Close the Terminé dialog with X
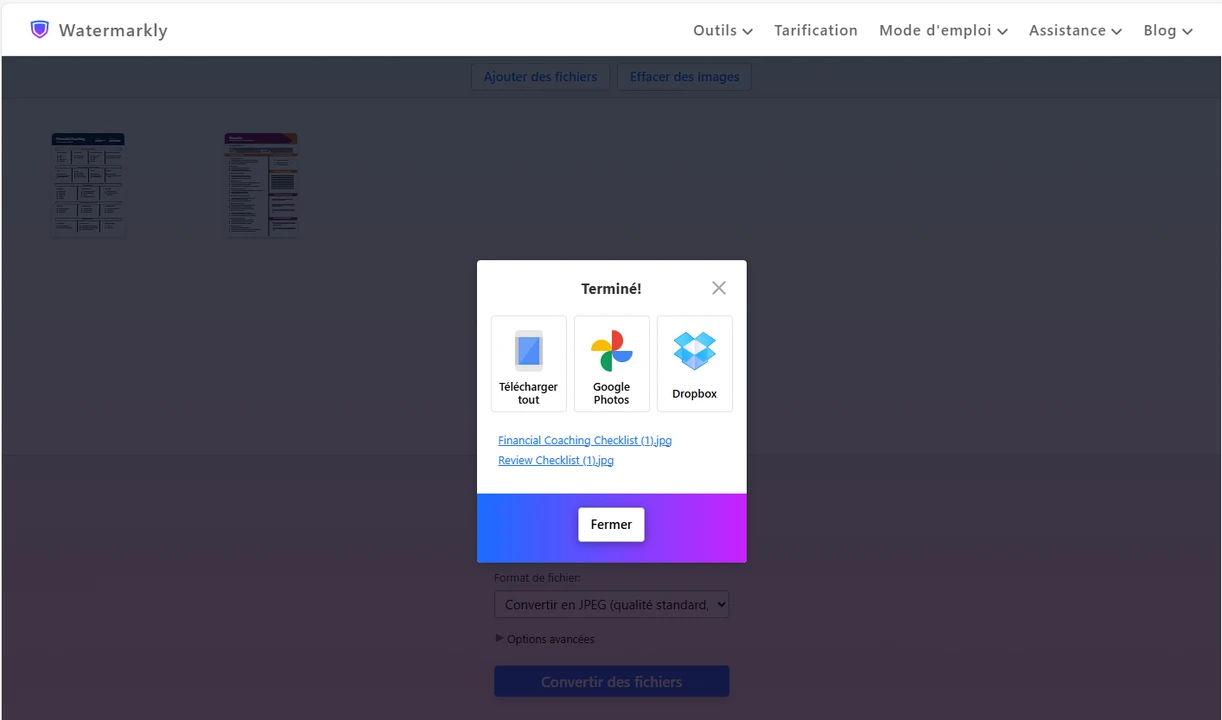Image resolution: width=1222 pixels, height=720 pixels. (718, 288)
